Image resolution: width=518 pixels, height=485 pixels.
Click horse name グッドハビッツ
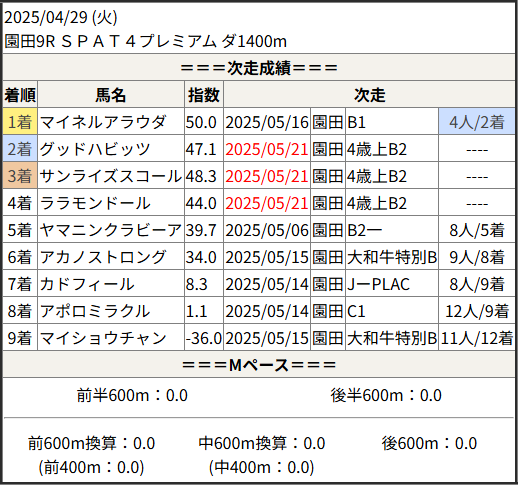(x=95, y=149)
